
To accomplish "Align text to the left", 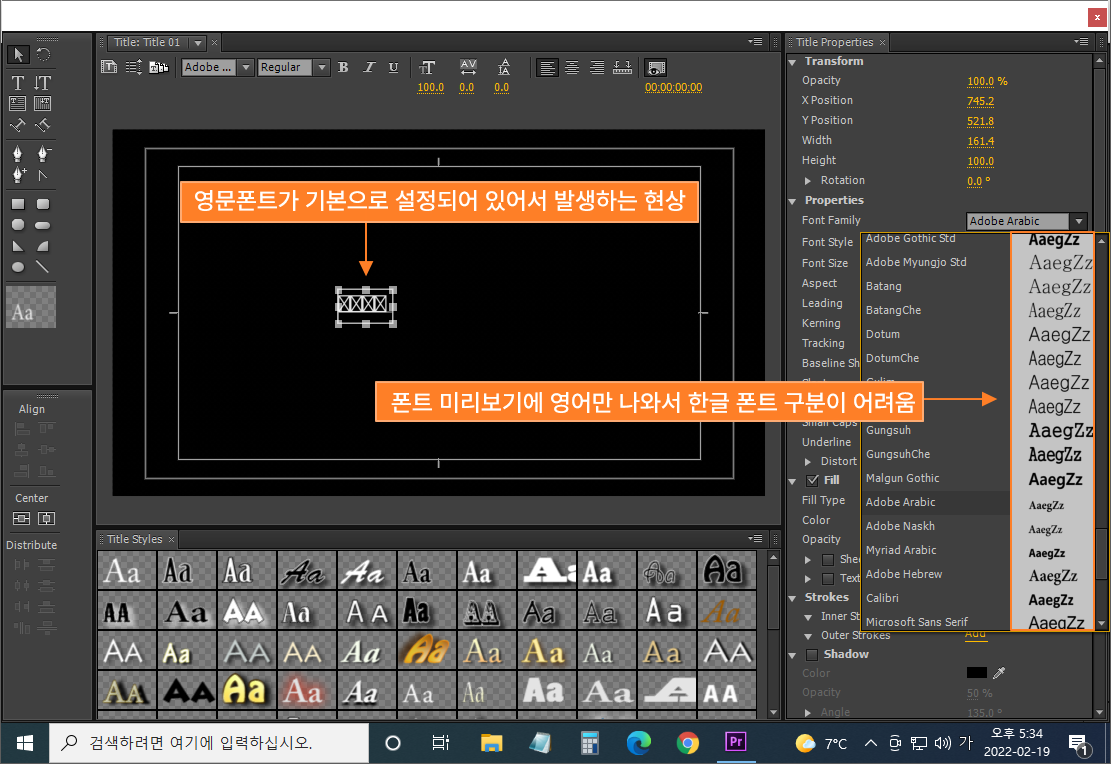I will (547, 67).
